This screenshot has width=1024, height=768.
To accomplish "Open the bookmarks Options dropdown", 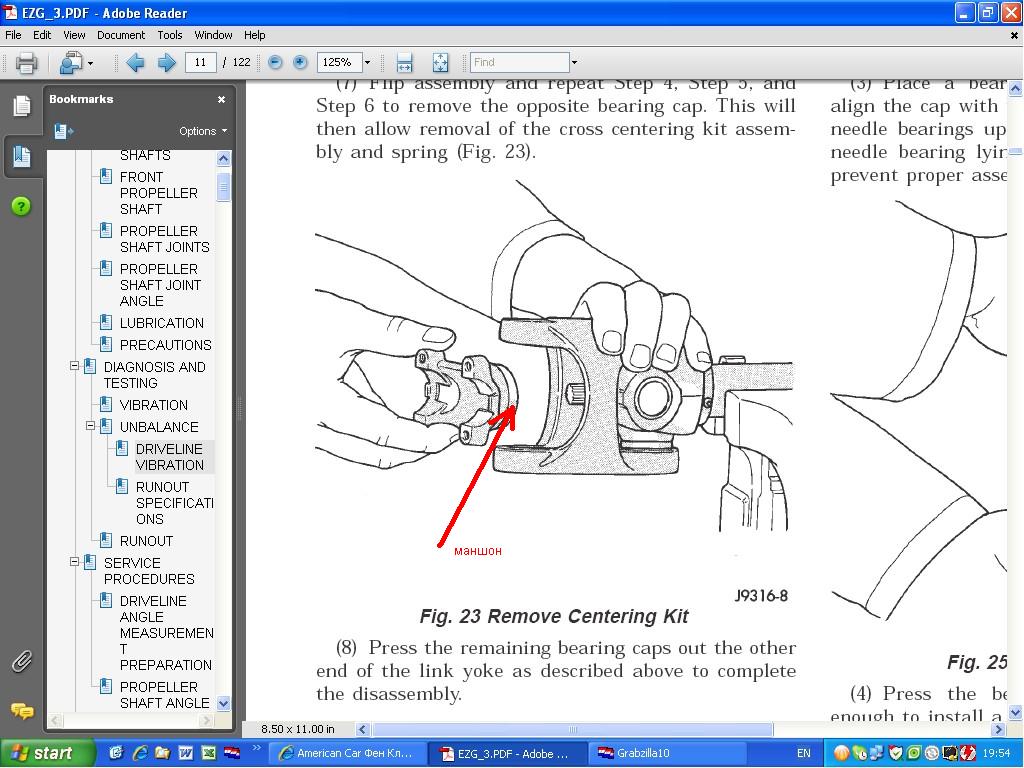I will [203, 131].
